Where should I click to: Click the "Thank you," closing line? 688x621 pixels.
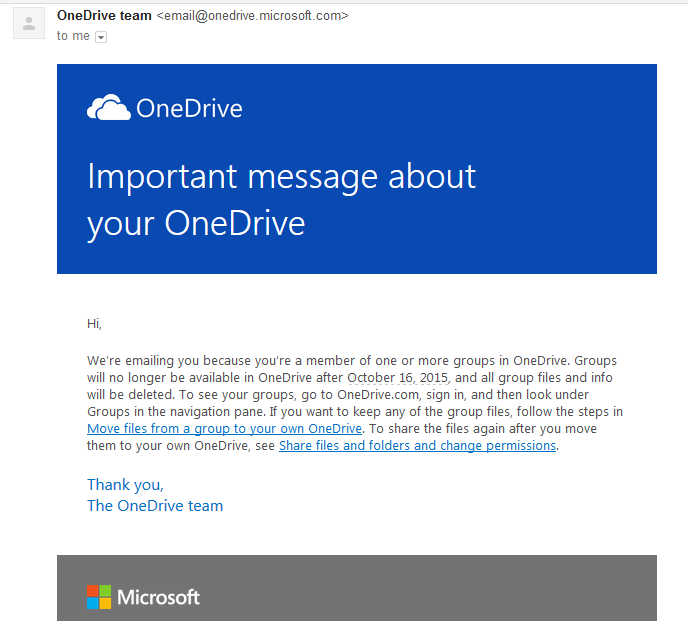(x=125, y=485)
